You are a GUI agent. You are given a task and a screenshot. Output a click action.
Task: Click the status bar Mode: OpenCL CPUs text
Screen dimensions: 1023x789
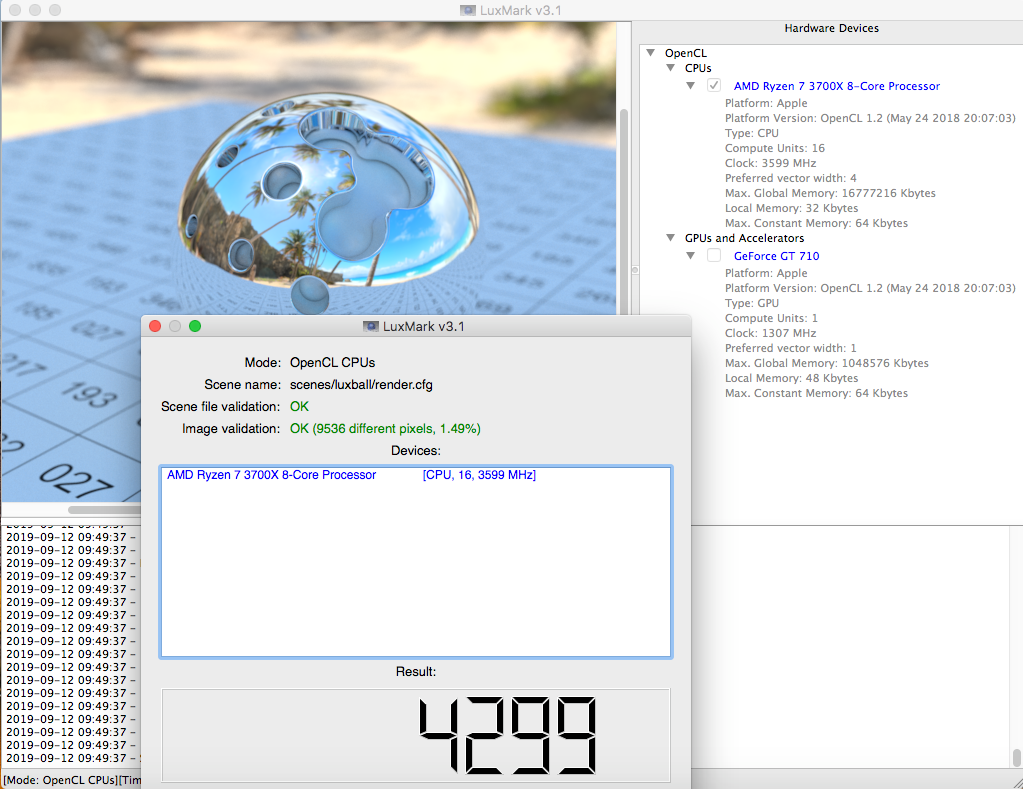pyautogui.click(x=61, y=780)
